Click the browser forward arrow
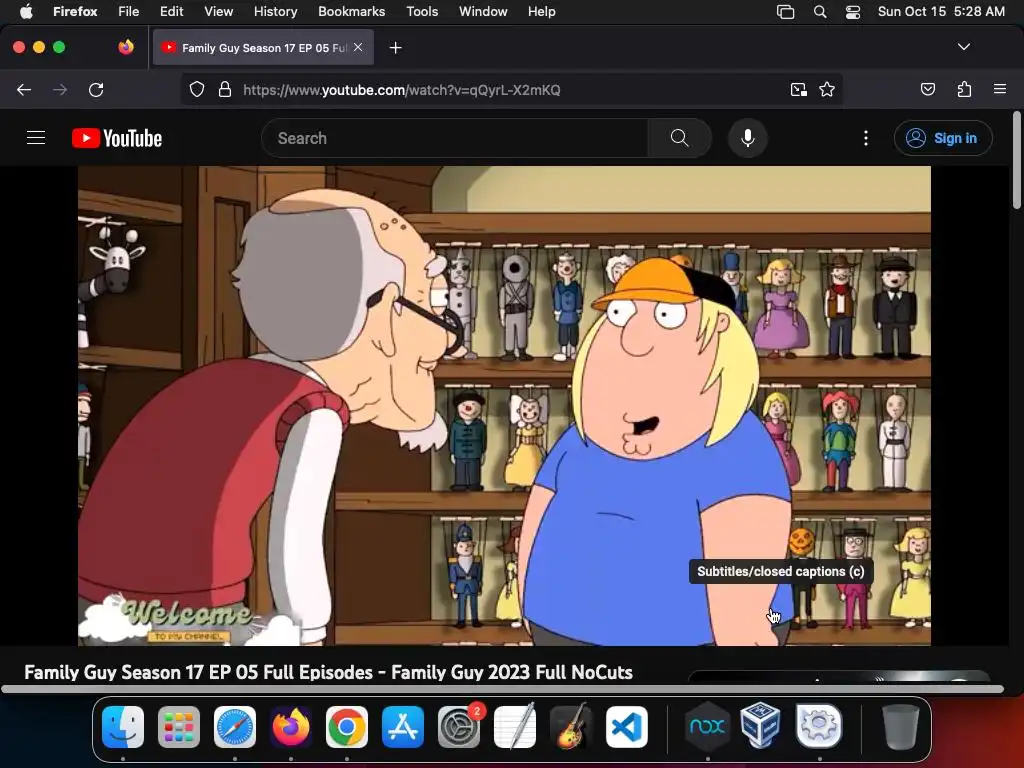Image resolution: width=1024 pixels, height=768 pixels. pyautogui.click(x=59, y=89)
